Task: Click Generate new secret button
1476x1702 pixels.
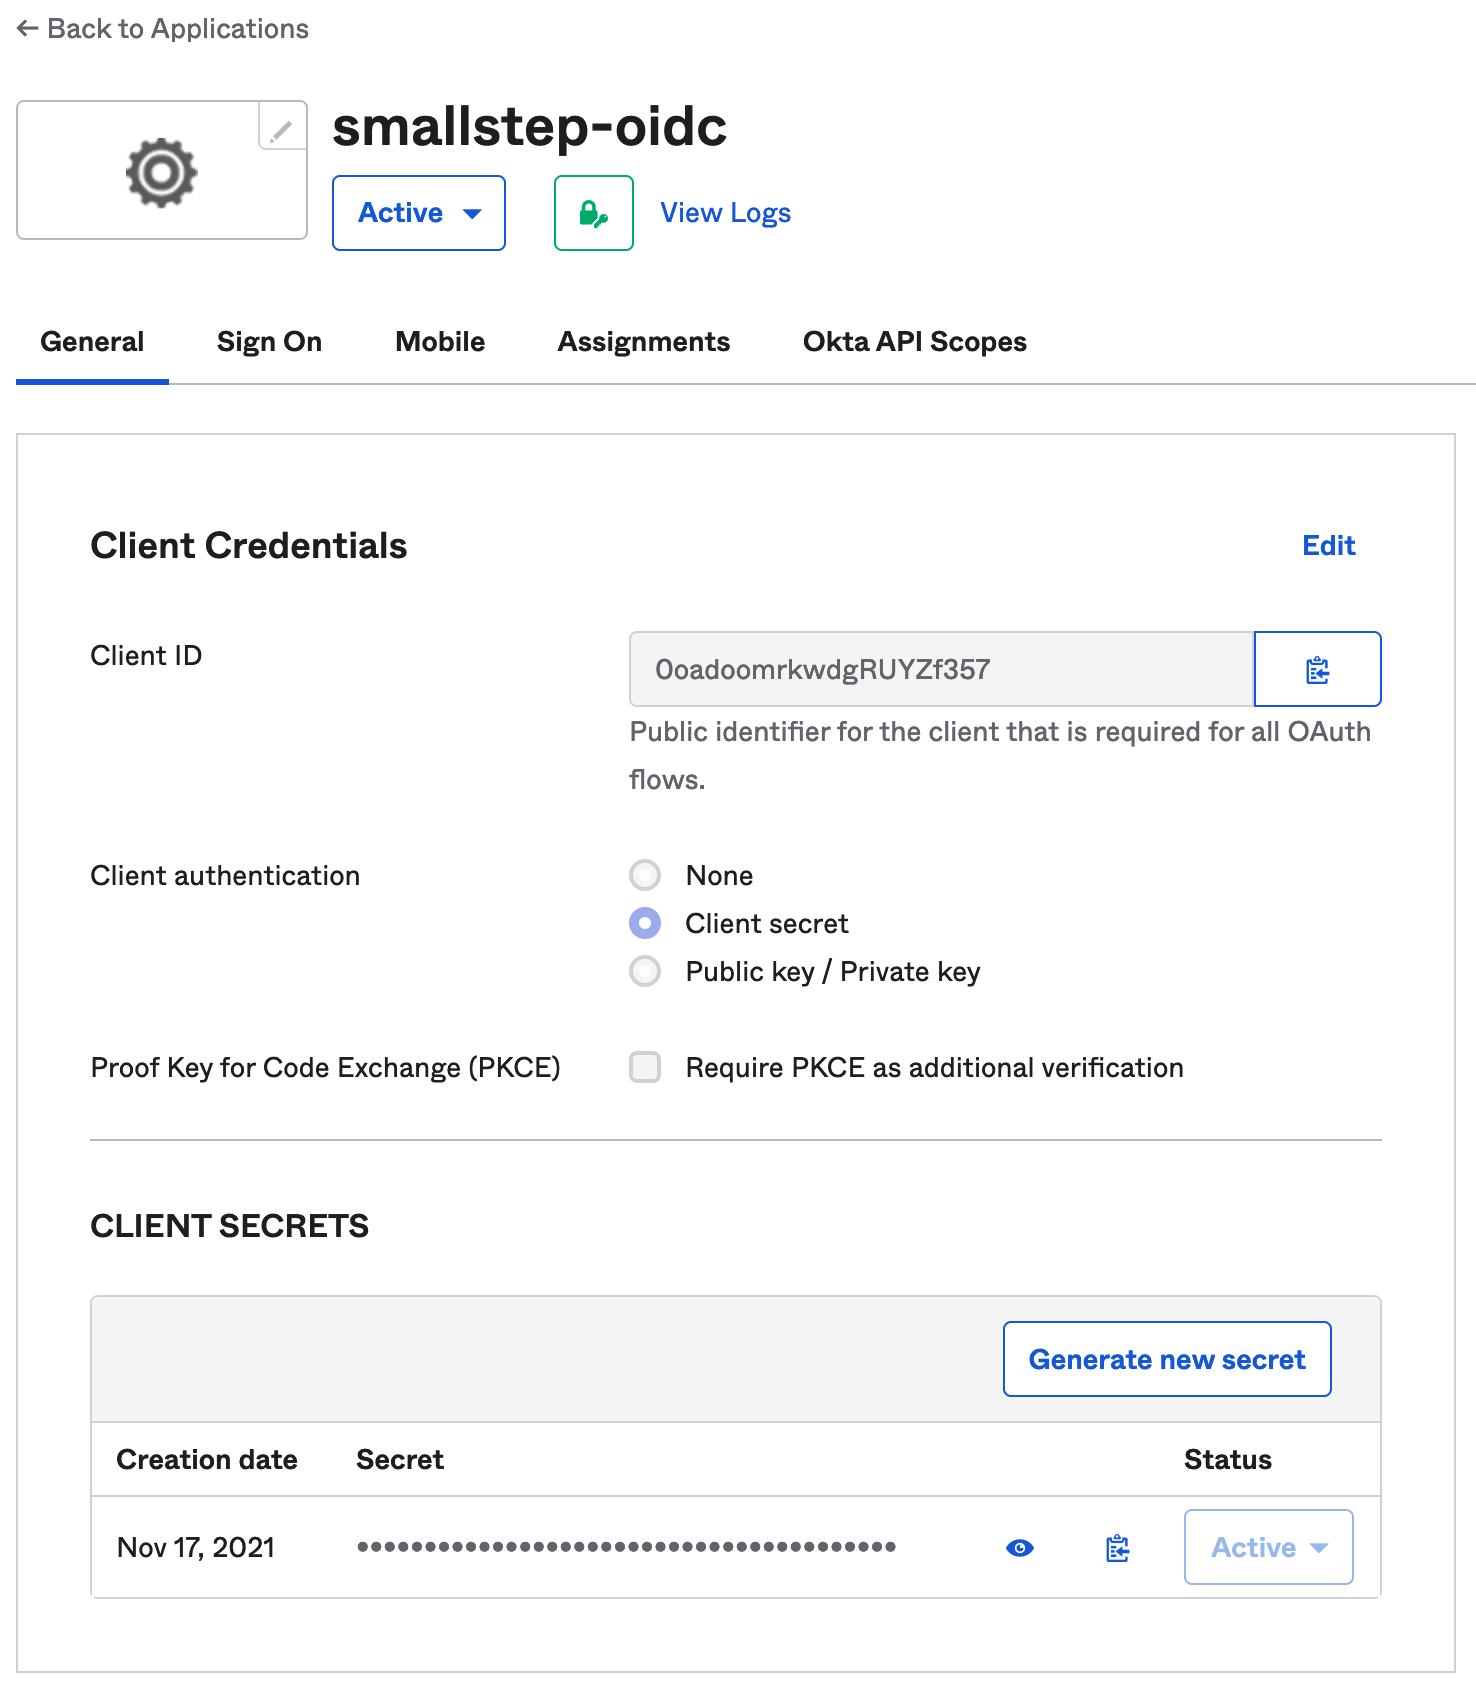Action: click(x=1167, y=1360)
